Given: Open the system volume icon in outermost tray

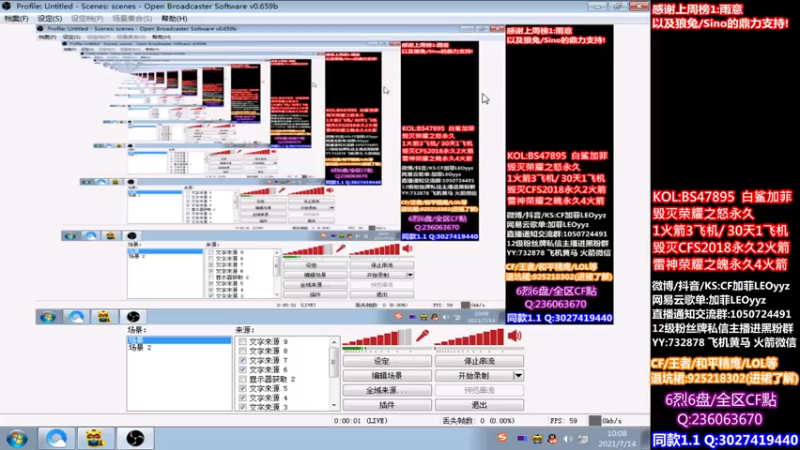Looking at the screenshot, I should pos(568,439).
